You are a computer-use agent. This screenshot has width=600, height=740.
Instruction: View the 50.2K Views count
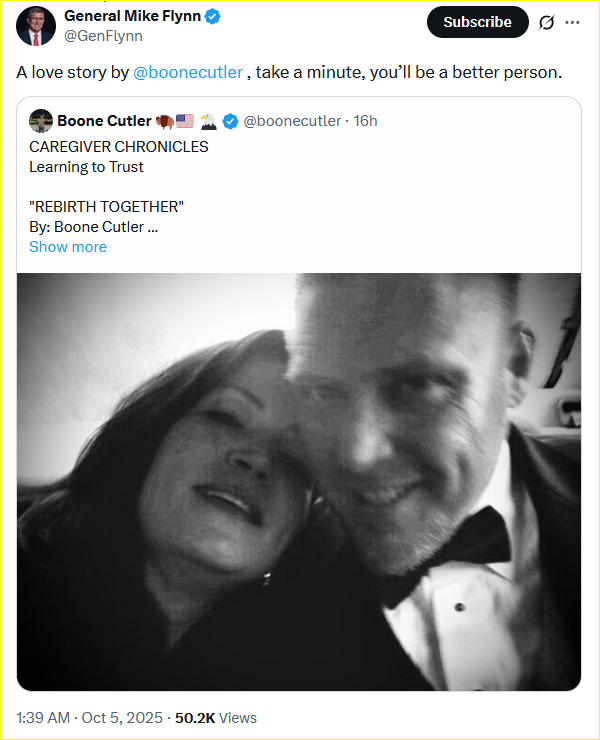pyautogui.click(x=216, y=717)
